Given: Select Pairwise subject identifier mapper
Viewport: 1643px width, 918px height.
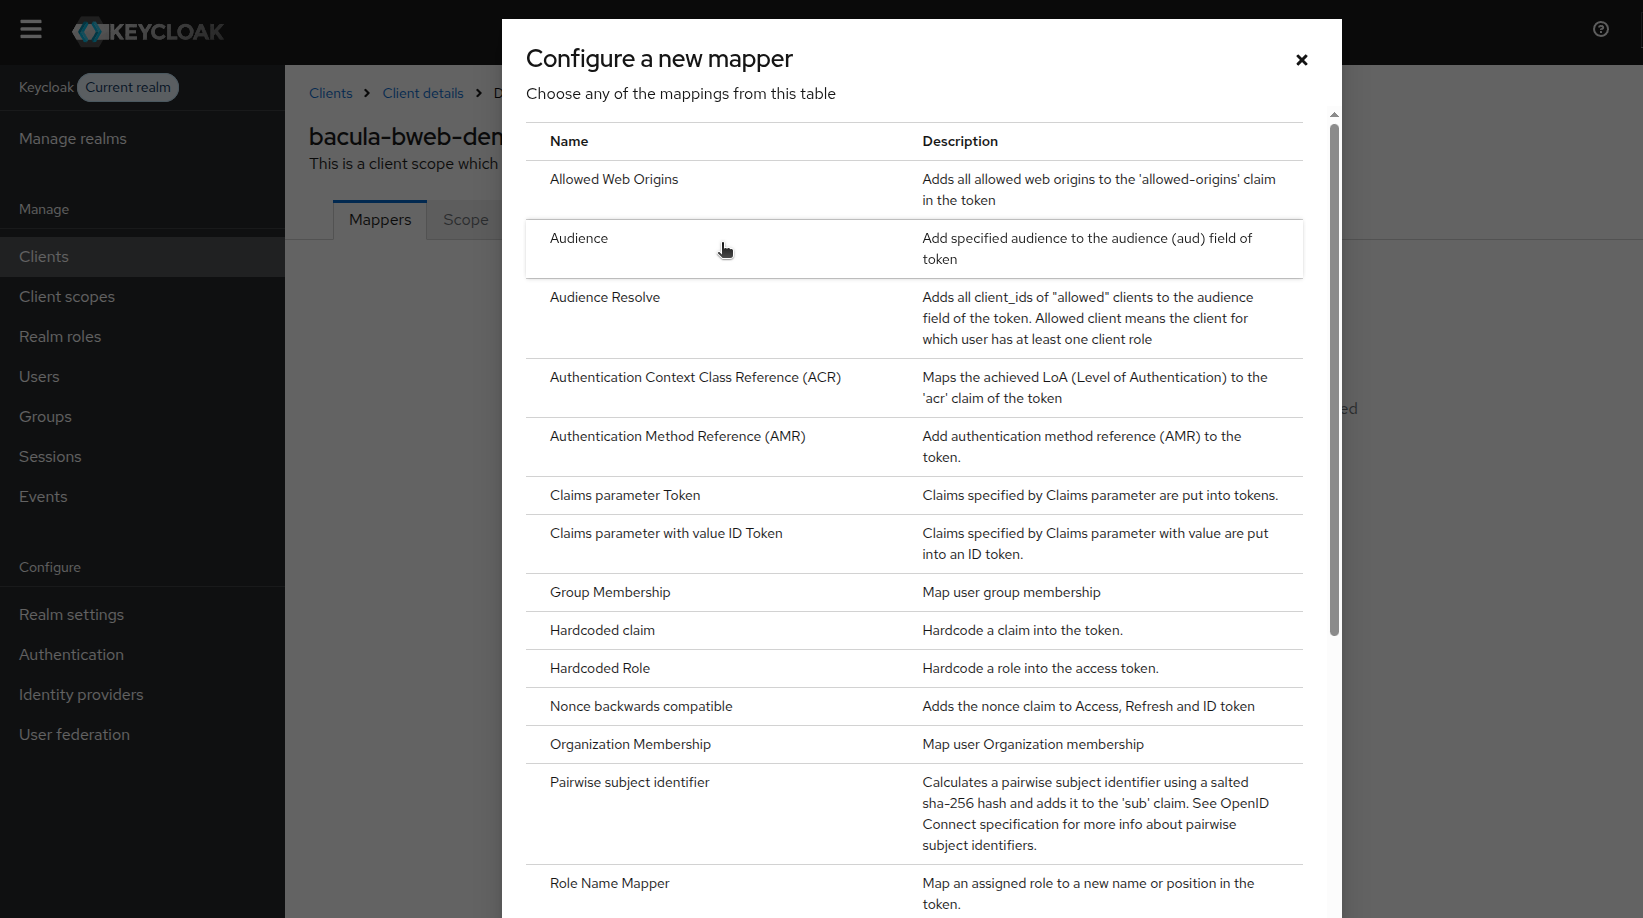Looking at the screenshot, I should [x=629, y=783].
